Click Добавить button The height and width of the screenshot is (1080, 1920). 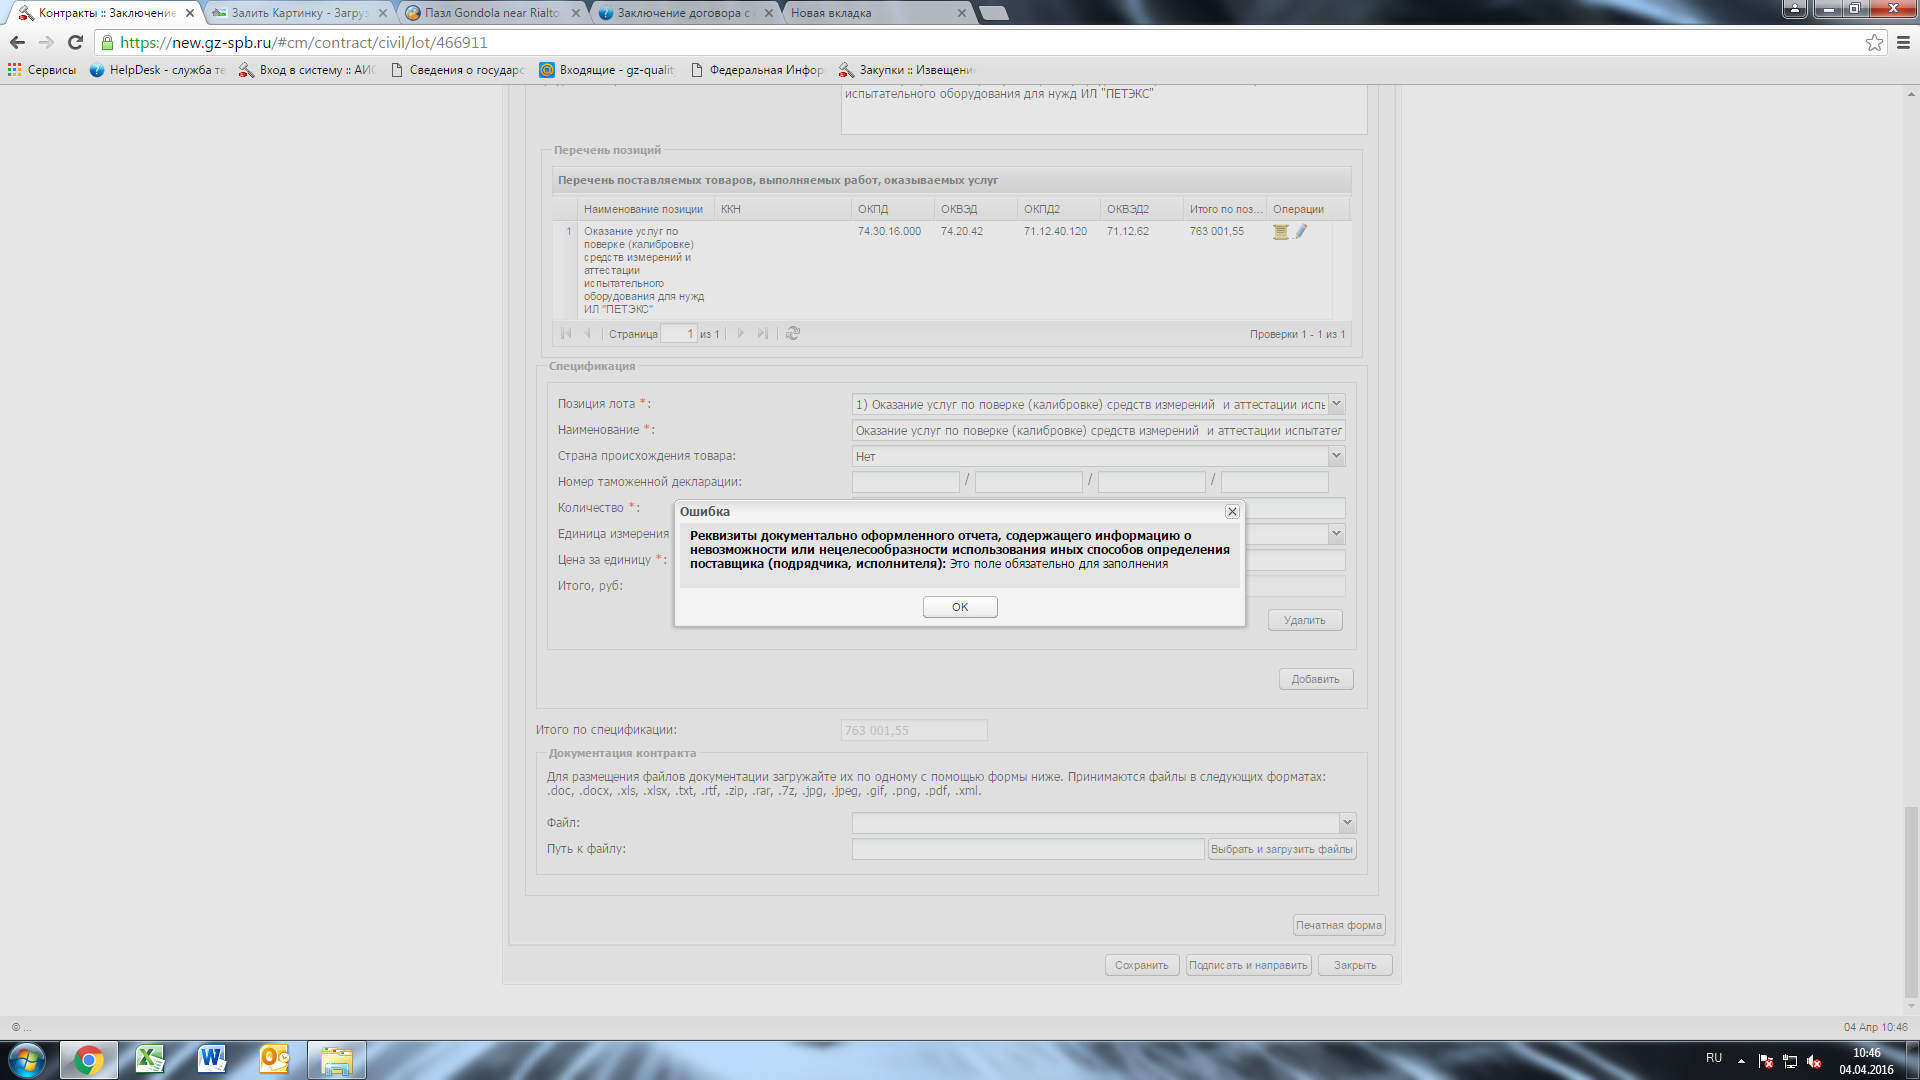click(1316, 679)
